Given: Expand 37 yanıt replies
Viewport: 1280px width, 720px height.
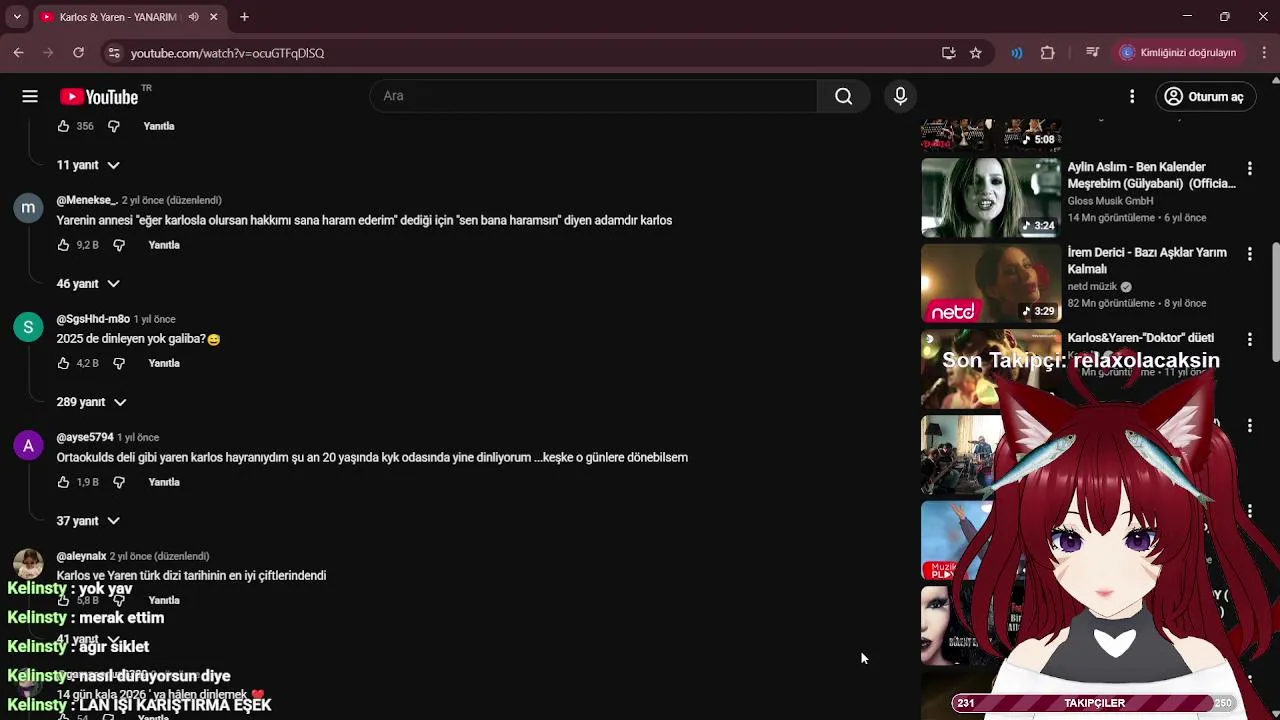Looking at the screenshot, I should pos(88,521).
